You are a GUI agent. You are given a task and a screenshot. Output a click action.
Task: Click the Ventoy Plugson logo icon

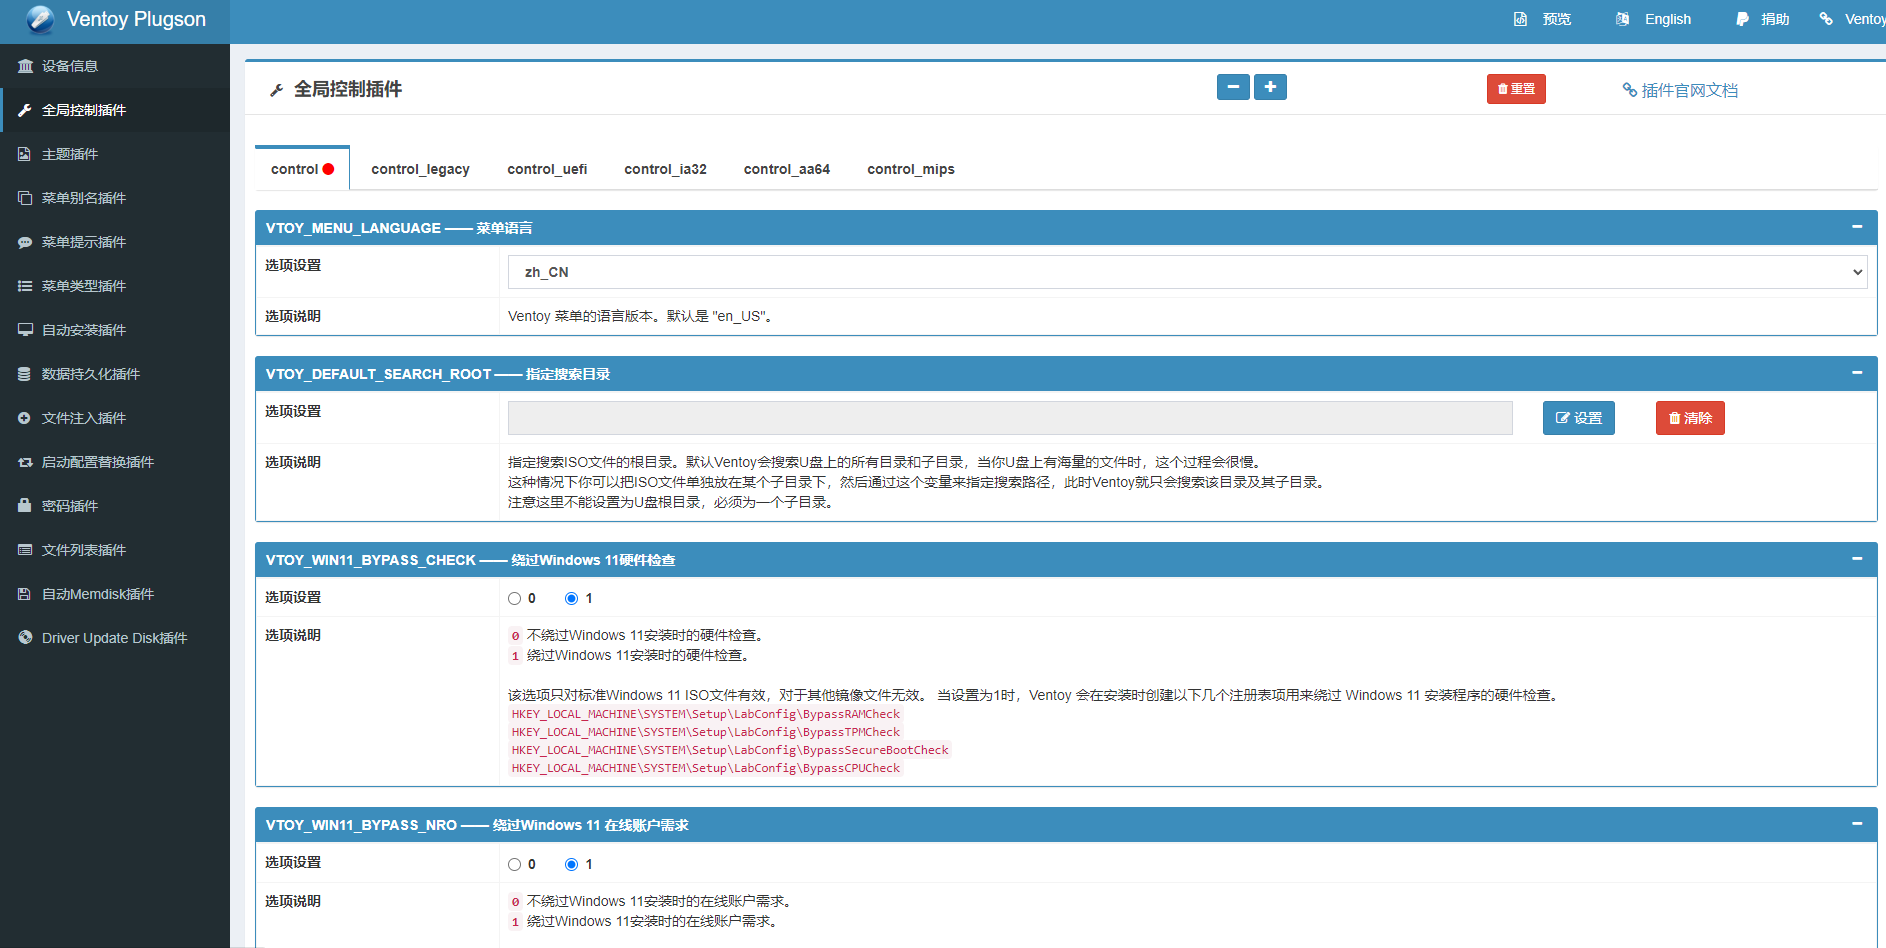(x=40, y=19)
